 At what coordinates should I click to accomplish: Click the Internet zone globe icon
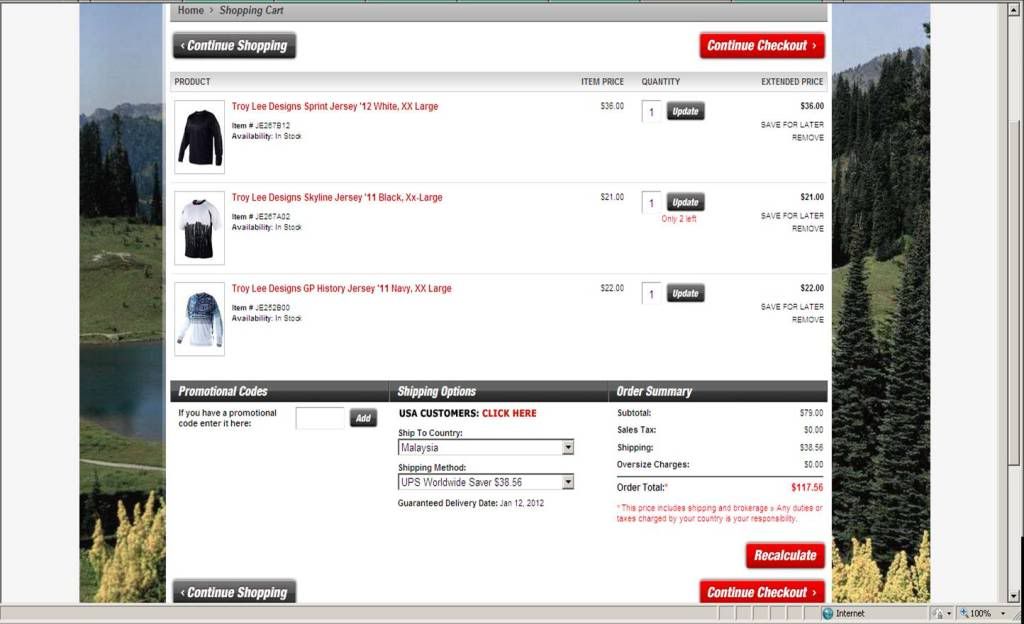pyautogui.click(x=827, y=614)
